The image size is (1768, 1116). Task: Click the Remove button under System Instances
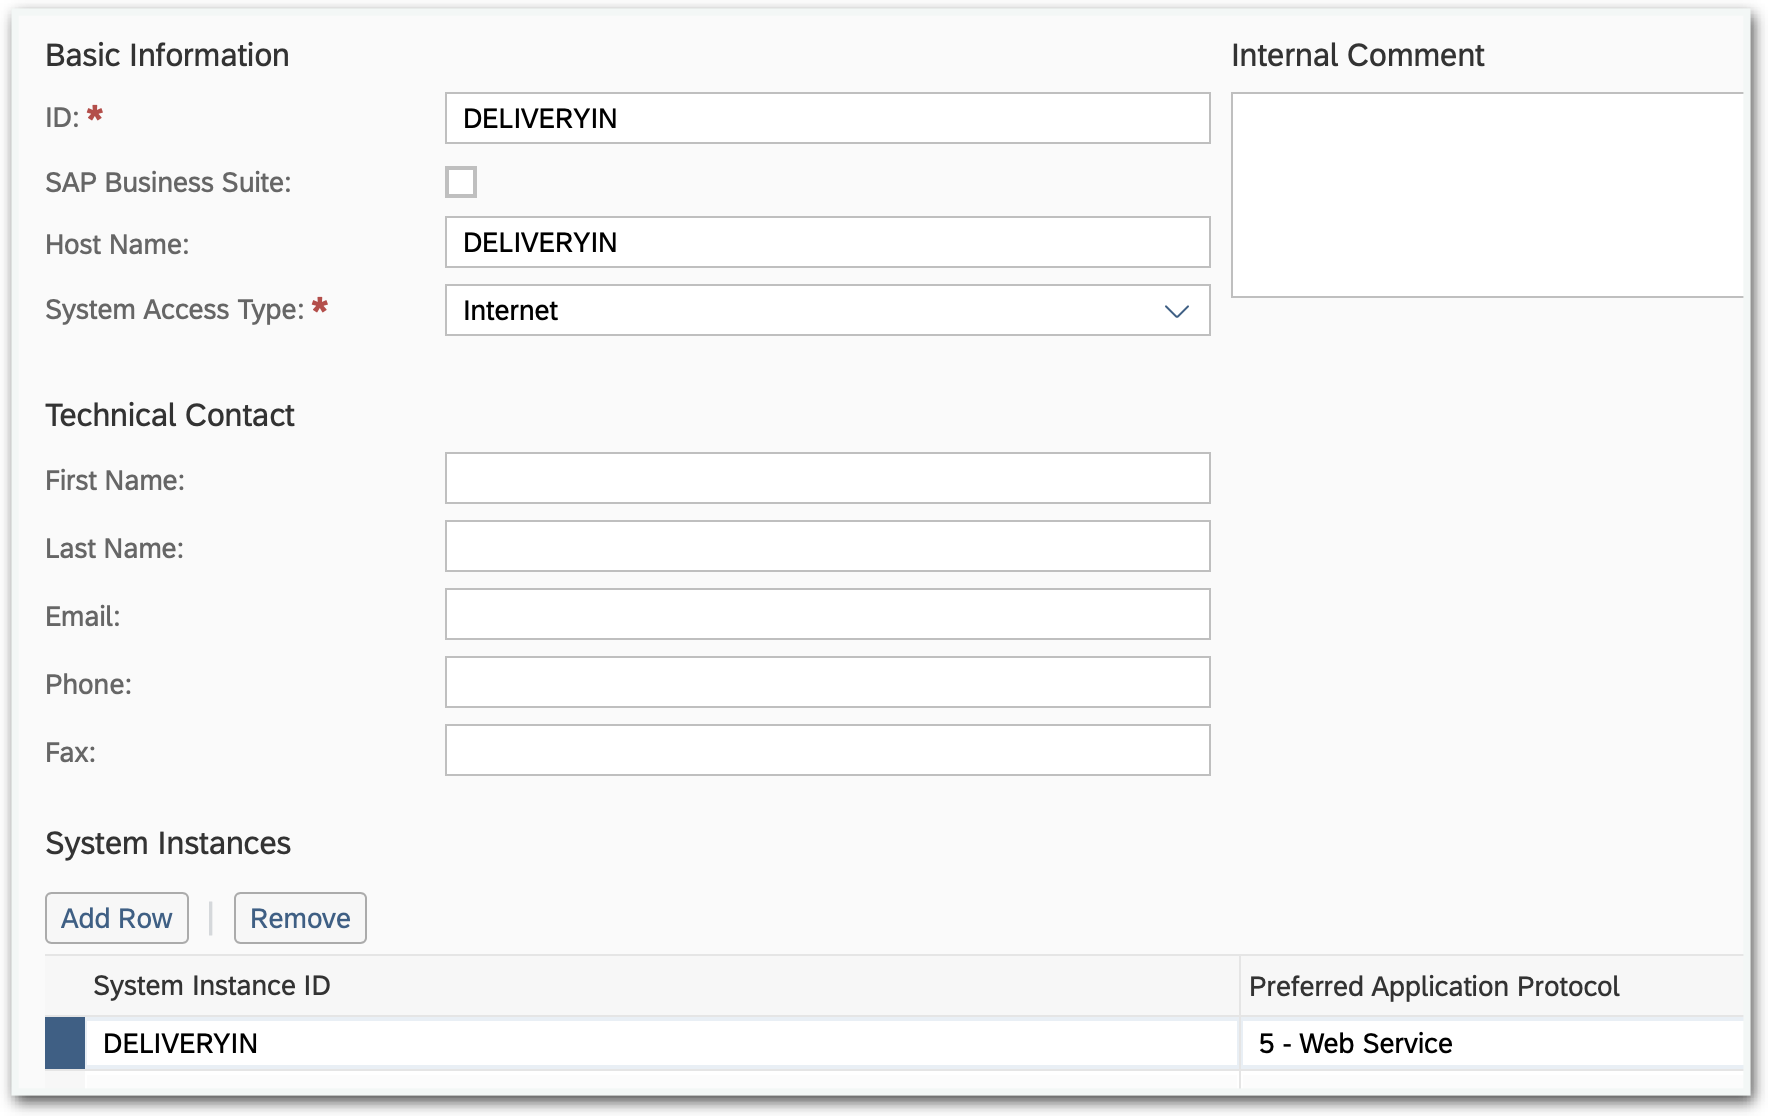[300, 918]
